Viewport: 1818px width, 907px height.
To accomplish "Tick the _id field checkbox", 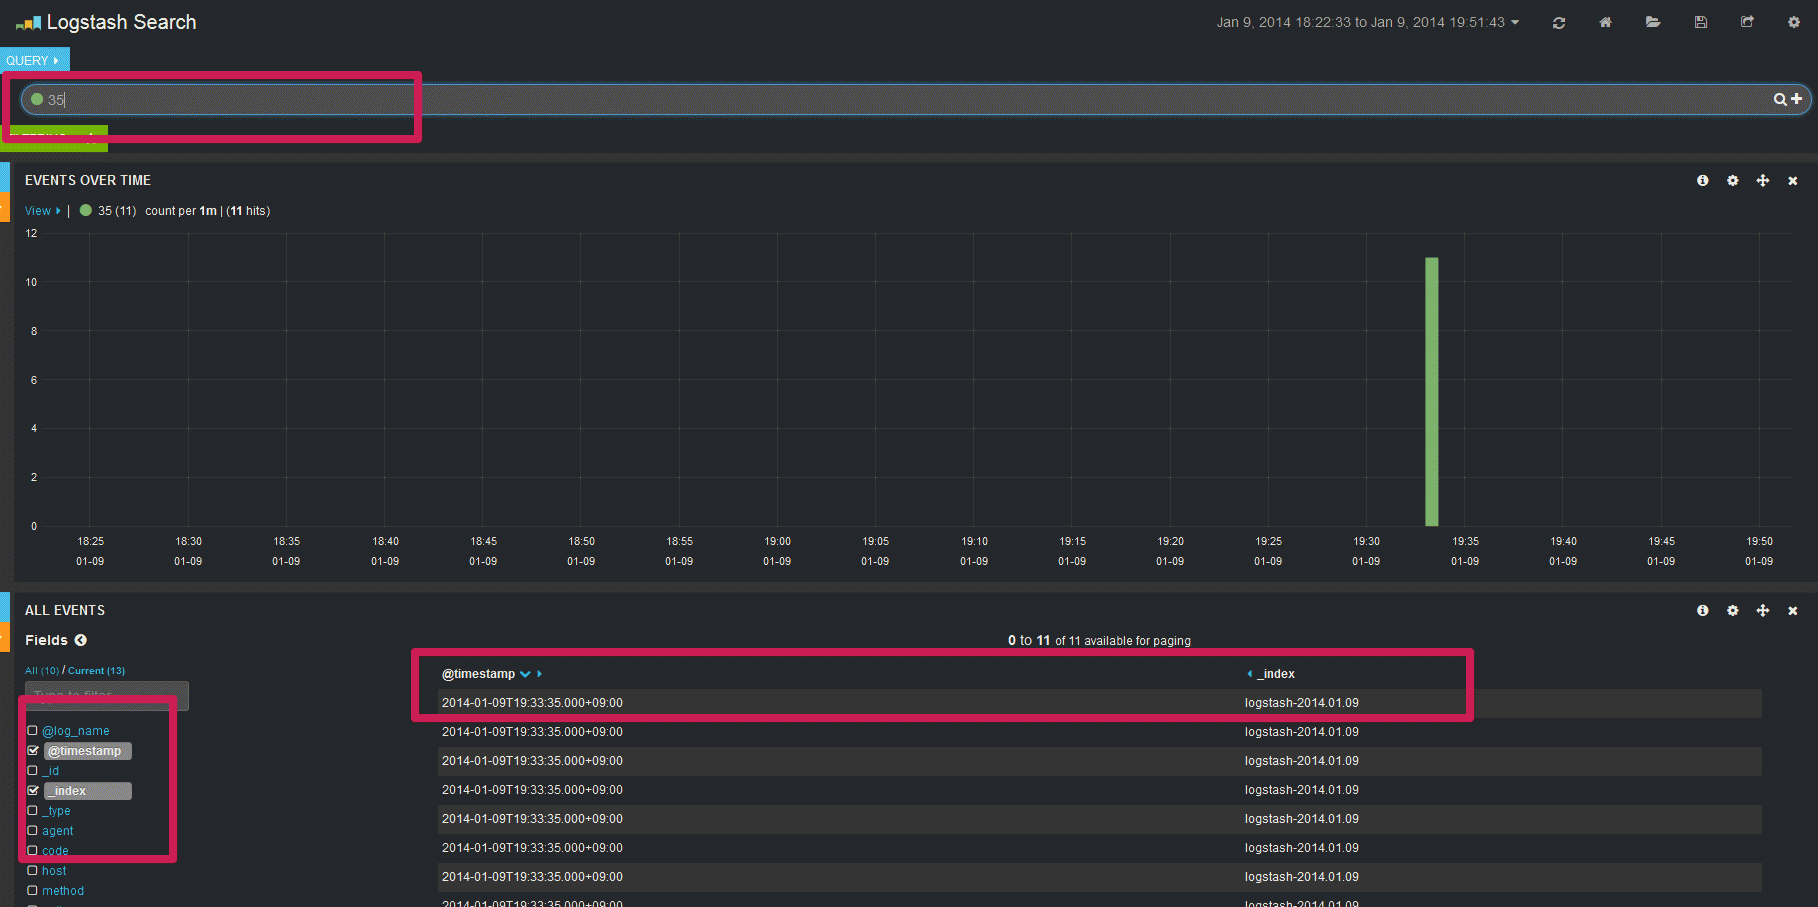I will click(33, 771).
